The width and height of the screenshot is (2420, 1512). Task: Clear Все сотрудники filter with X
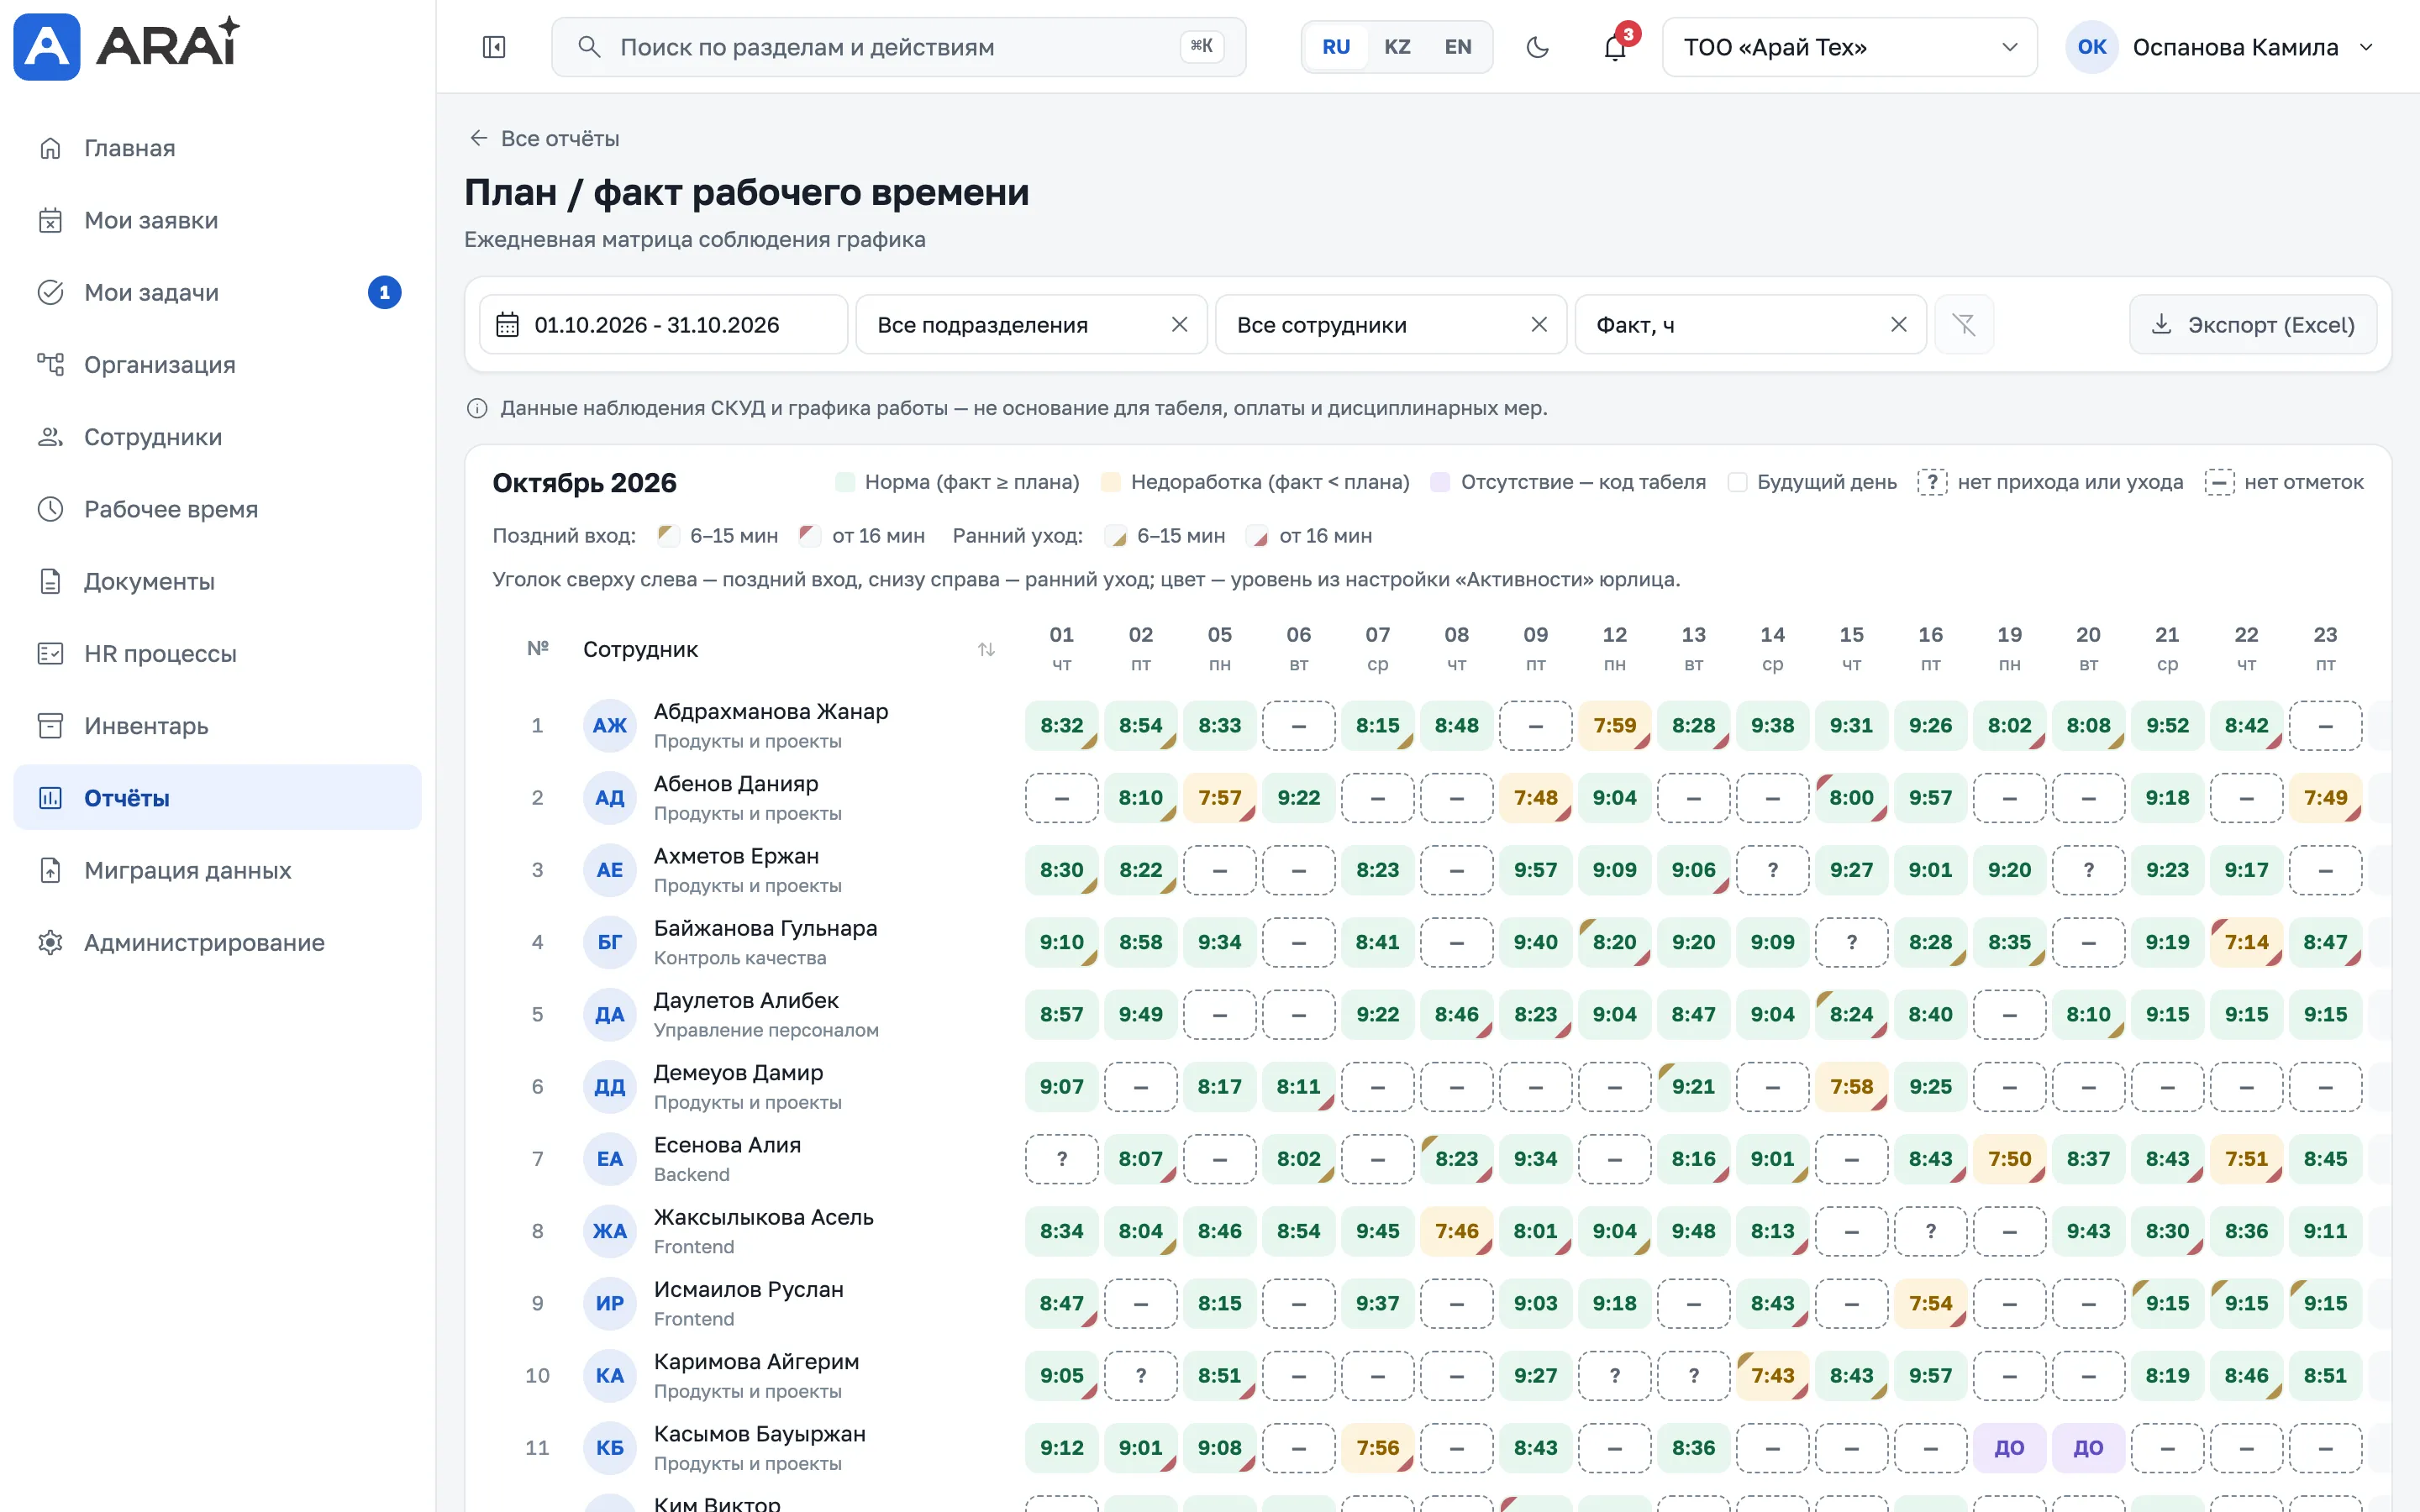(1539, 324)
